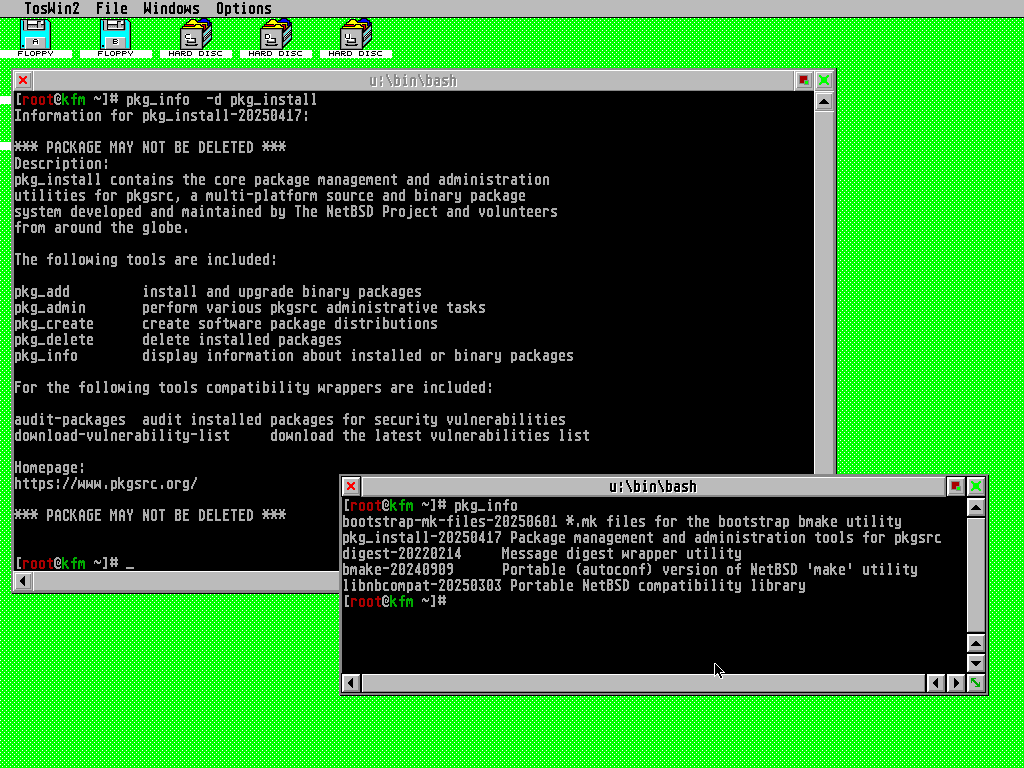Open the Options menu

(x=243, y=9)
